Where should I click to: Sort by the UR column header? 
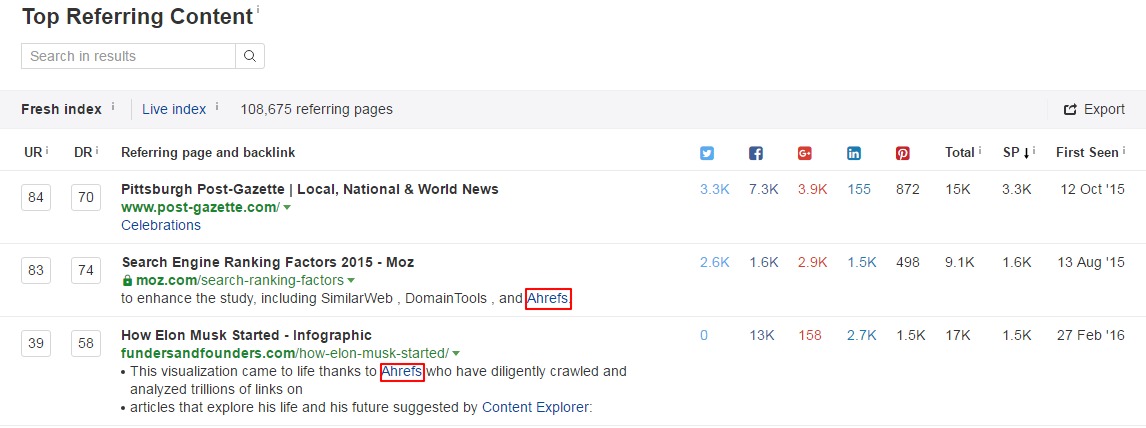coord(33,153)
